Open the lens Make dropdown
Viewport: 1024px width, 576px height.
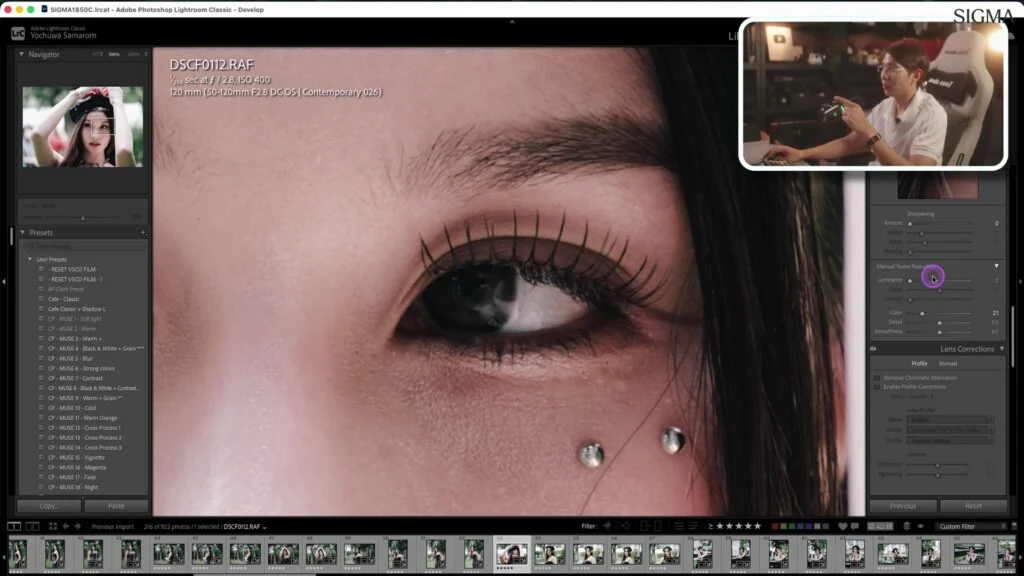click(950, 419)
